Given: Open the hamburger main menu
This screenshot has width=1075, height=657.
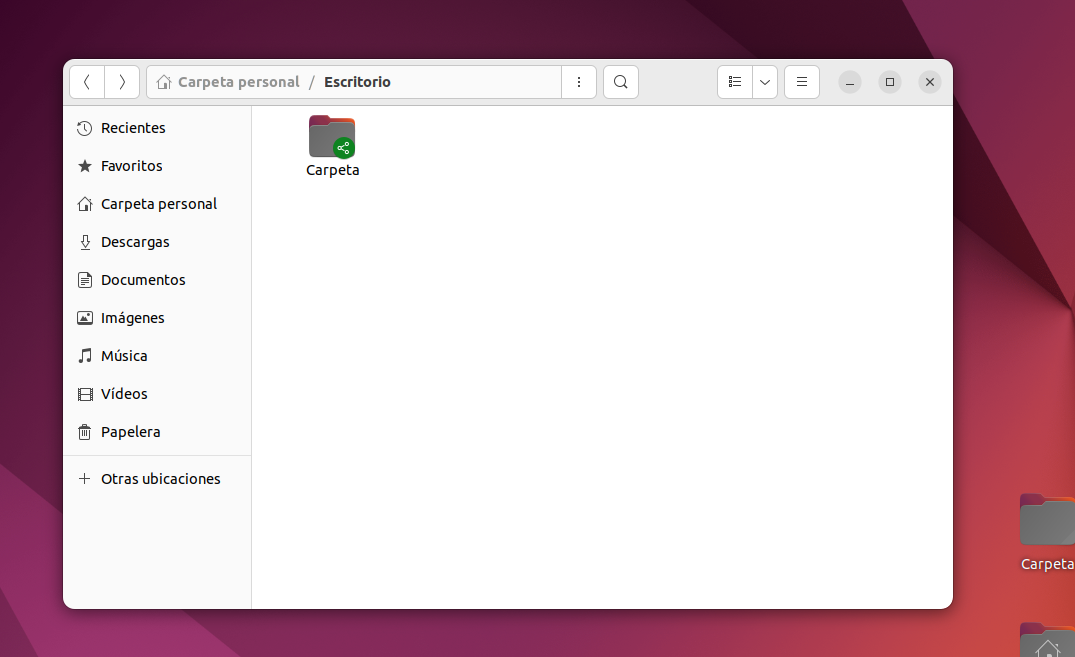Looking at the screenshot, I should [801, 82].
